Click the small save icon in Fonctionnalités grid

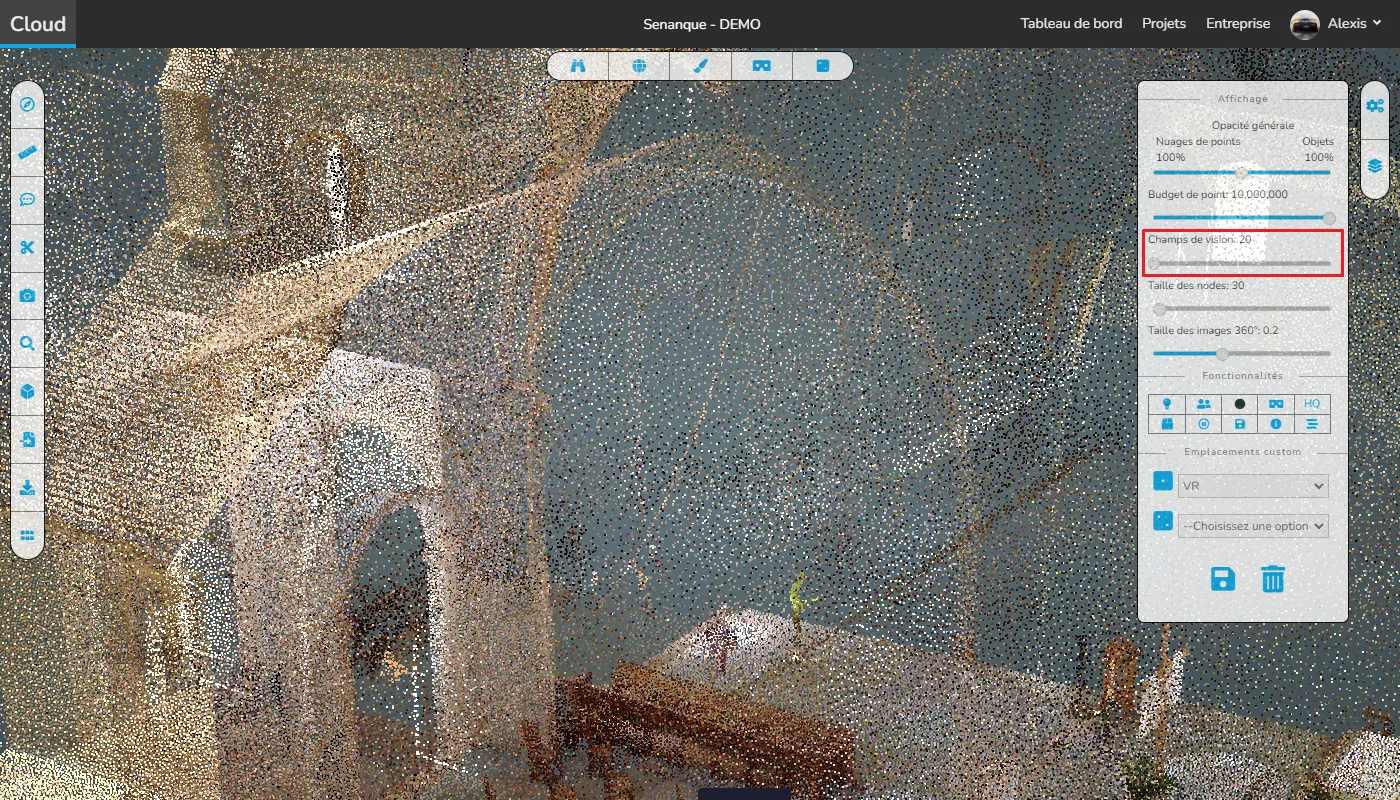point(1239,424)
